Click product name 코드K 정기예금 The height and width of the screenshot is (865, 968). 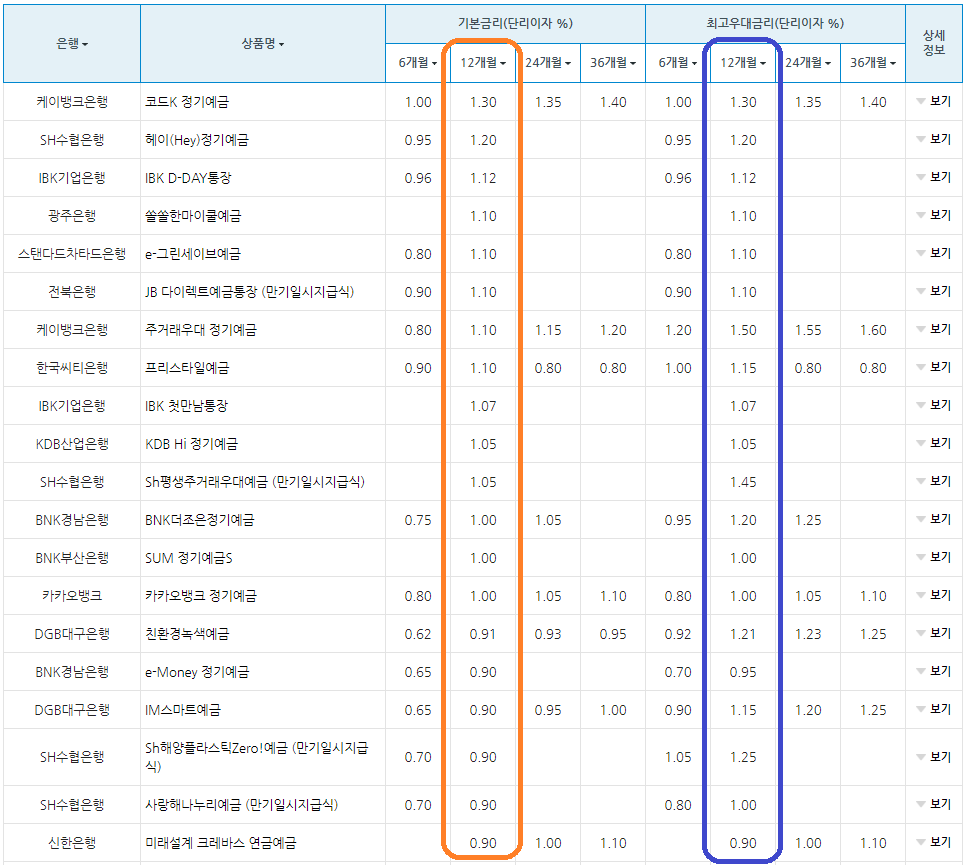(x=187, y=102)
